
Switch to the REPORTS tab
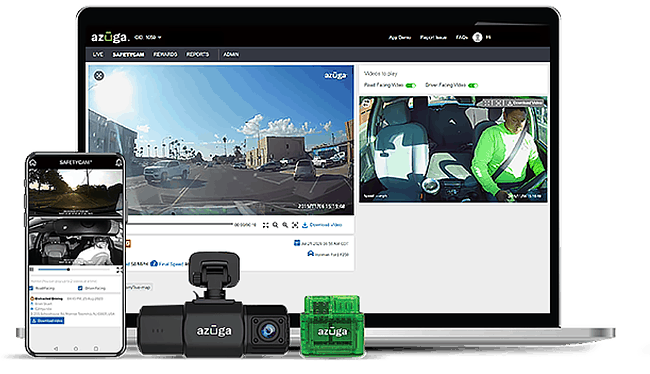(198, 54)
